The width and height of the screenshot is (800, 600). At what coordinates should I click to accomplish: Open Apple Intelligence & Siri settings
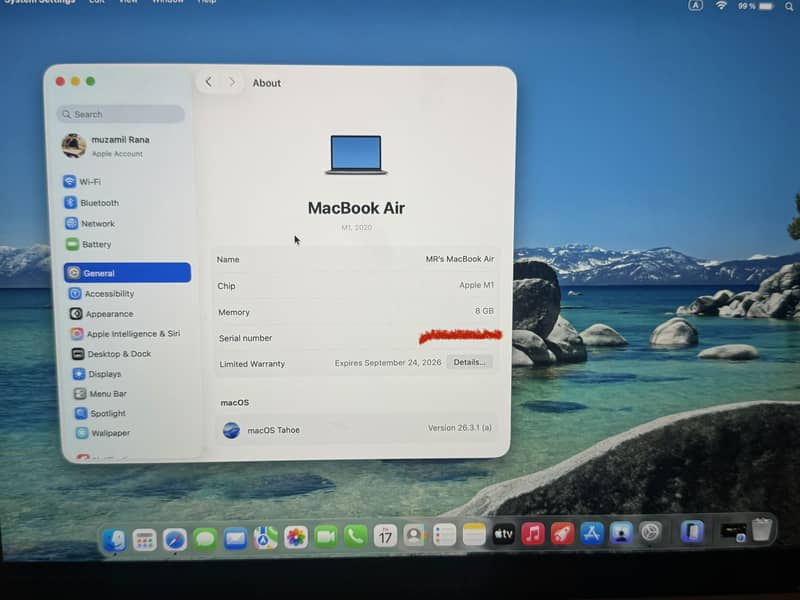point(126,334)
